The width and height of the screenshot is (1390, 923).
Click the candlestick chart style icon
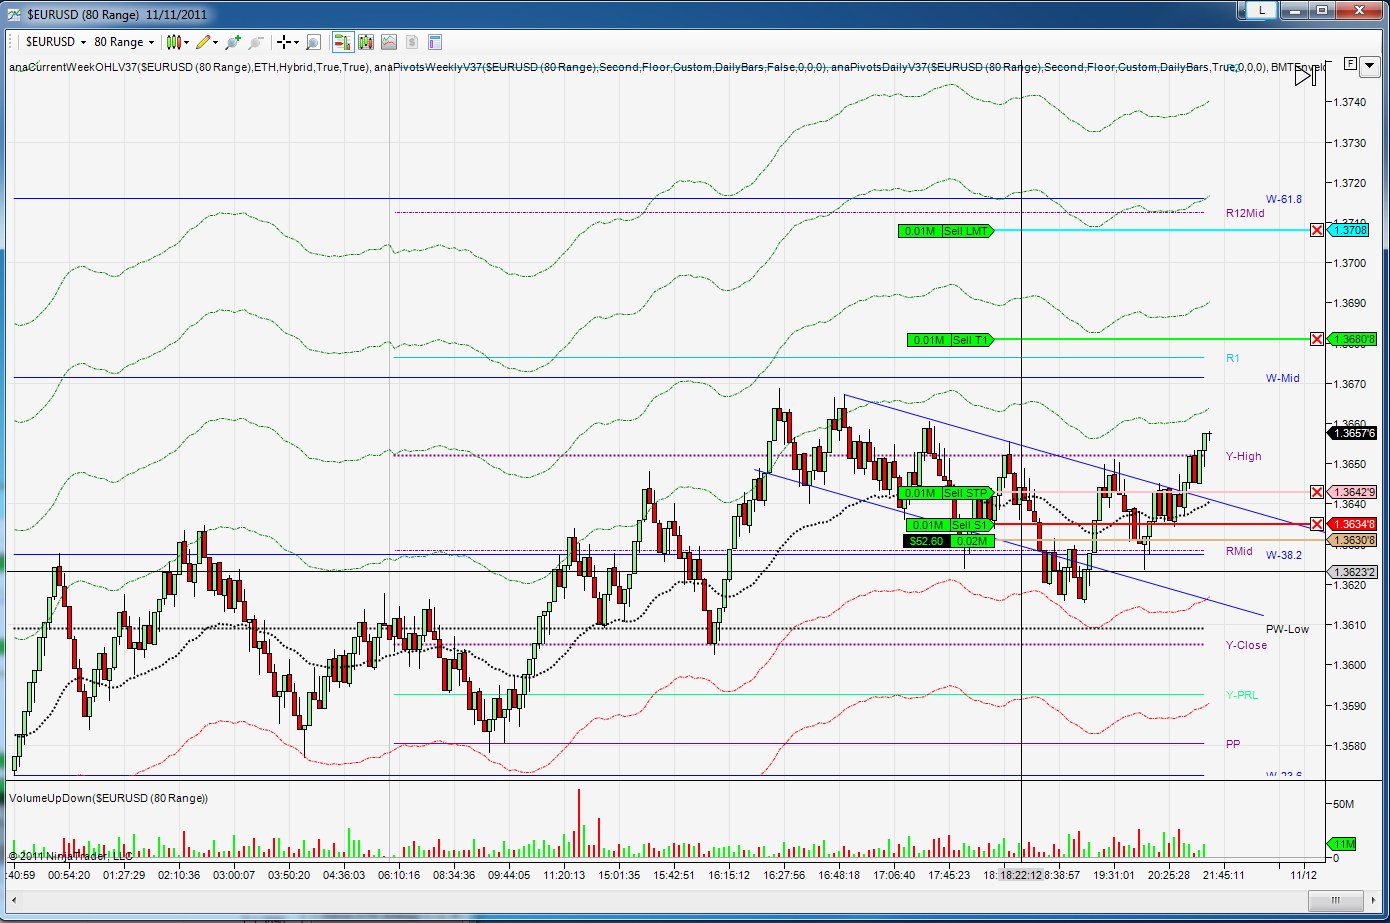point(173,42)
